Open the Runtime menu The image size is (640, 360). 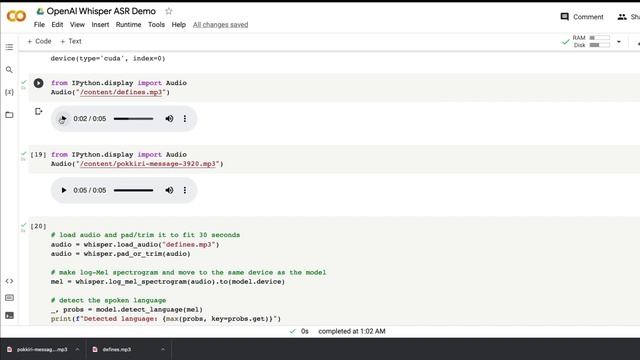(x=128, y=25)
